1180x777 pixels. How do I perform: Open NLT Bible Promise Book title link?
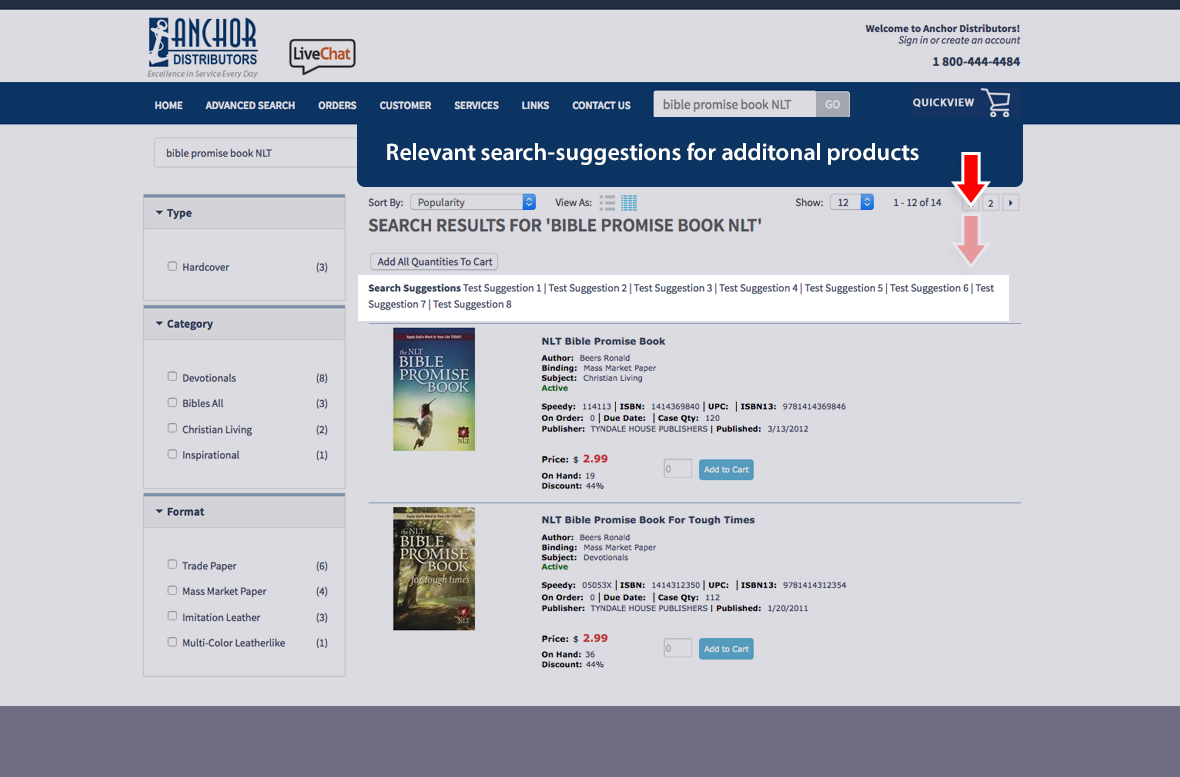pos(603,341)
